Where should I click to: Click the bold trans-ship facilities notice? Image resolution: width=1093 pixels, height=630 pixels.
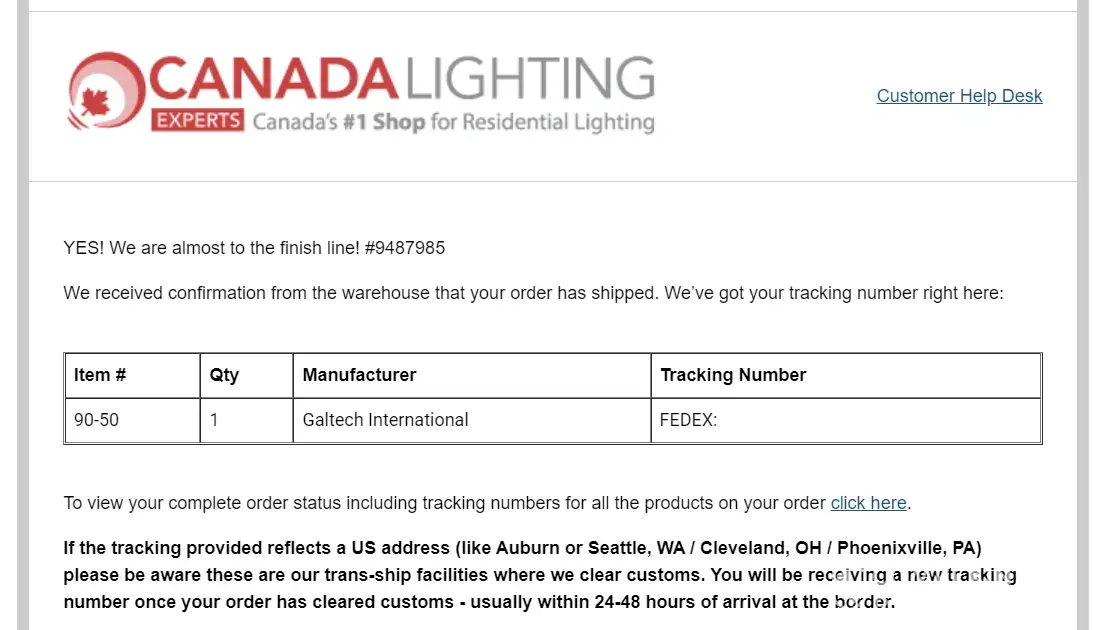point(540,575)
